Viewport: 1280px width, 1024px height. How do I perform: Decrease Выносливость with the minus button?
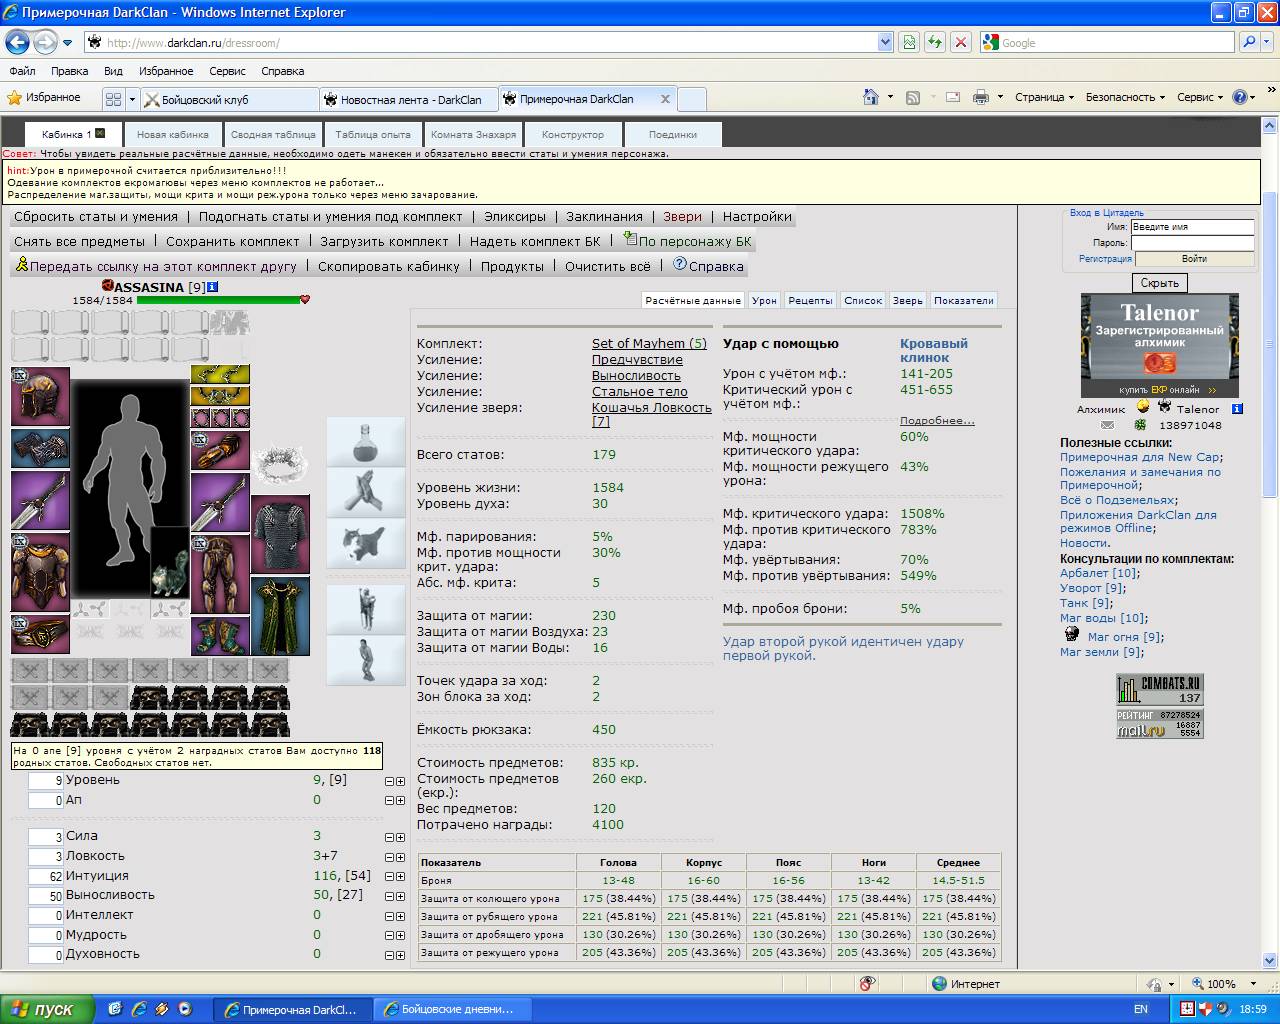[x=390, y=896]
